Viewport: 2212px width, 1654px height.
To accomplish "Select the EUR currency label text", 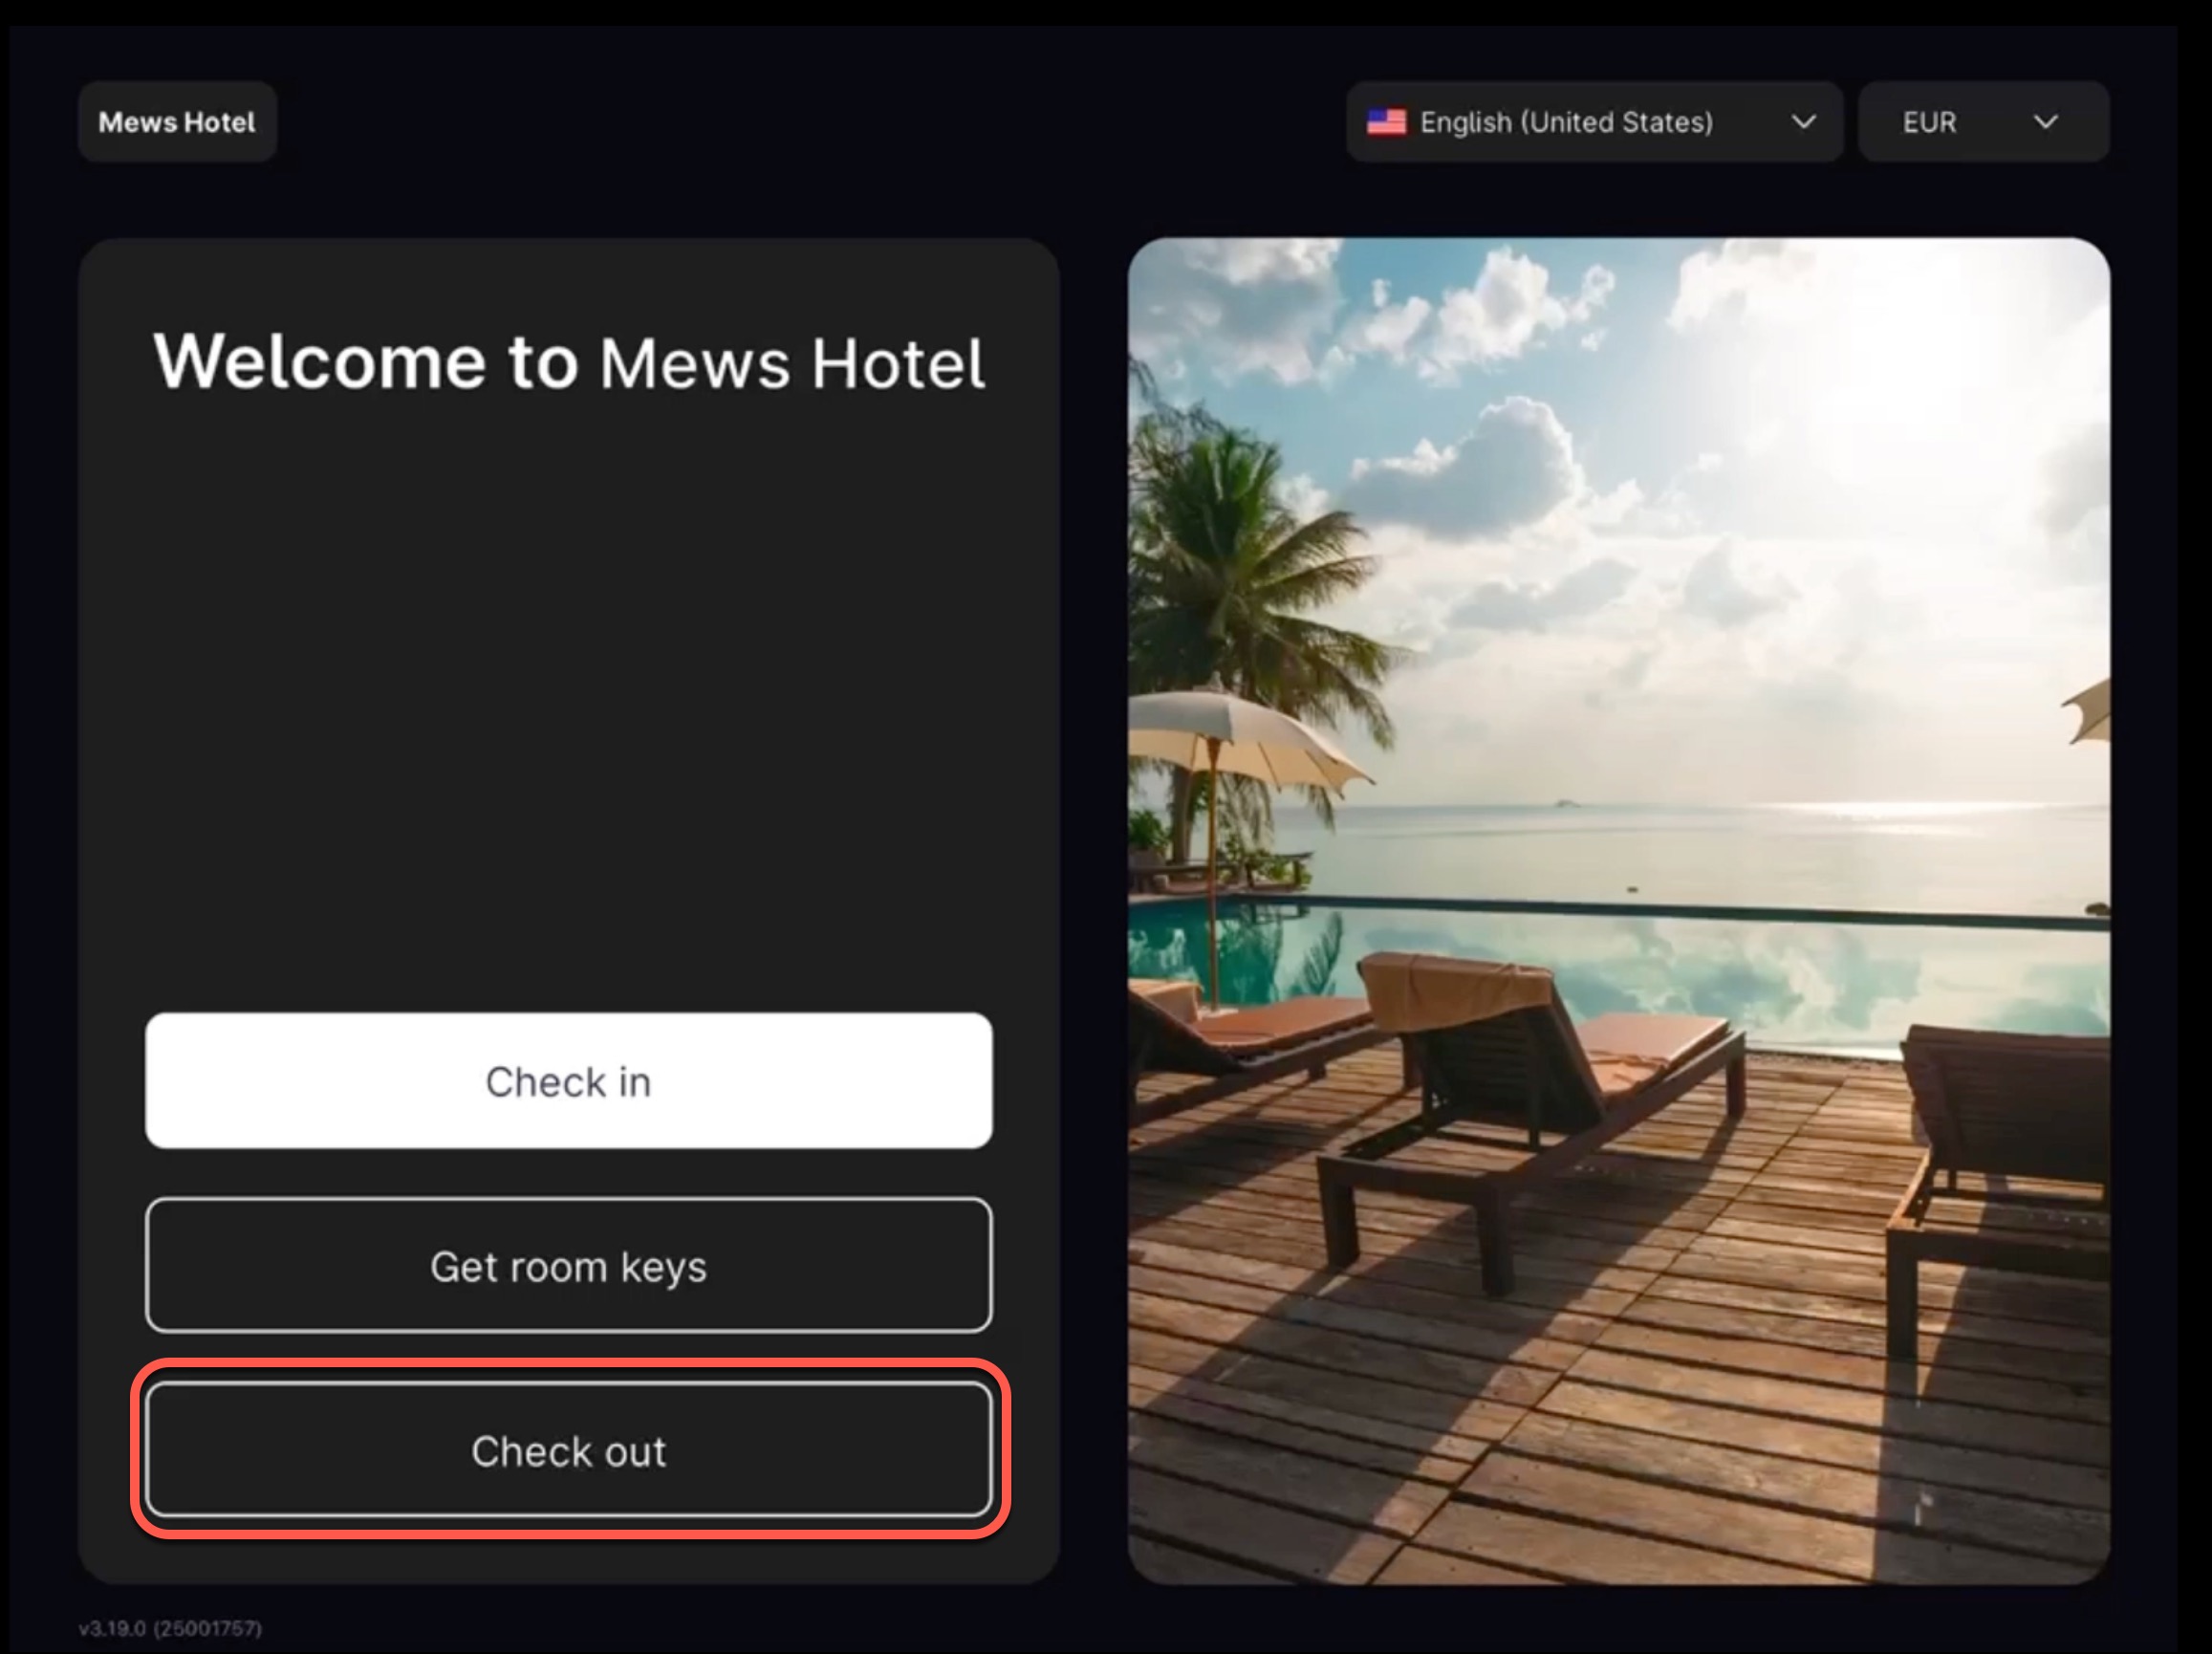I will (1929, 122).
